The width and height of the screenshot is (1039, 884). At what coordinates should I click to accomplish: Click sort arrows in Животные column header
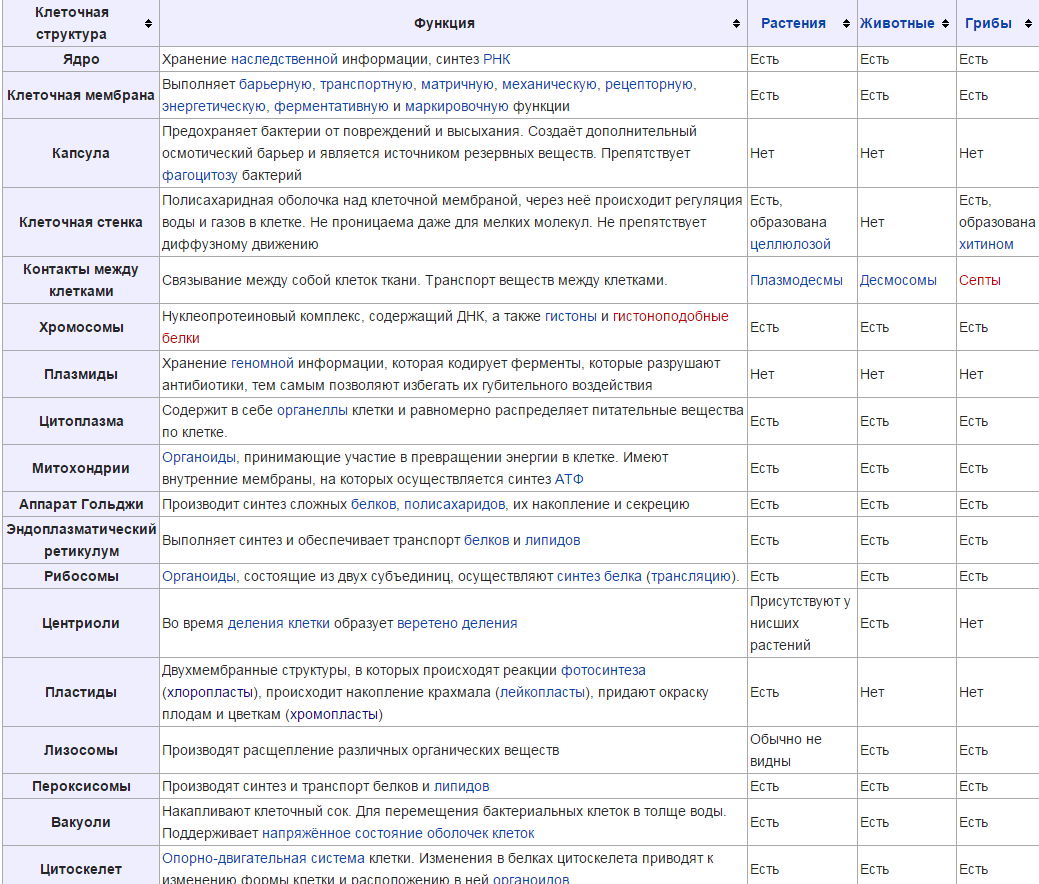click(x=946, y=23)
